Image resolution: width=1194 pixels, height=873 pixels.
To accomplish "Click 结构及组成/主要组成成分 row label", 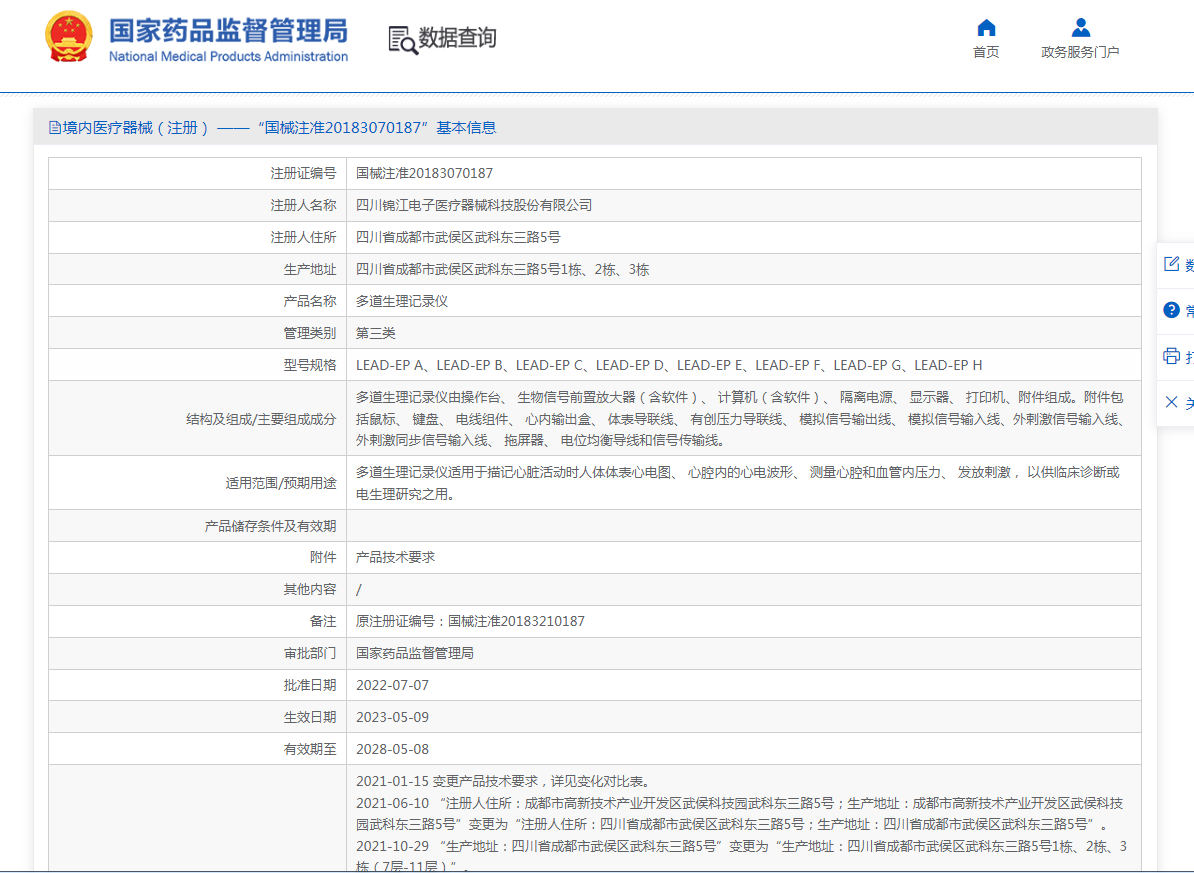I will pos(261,418).
